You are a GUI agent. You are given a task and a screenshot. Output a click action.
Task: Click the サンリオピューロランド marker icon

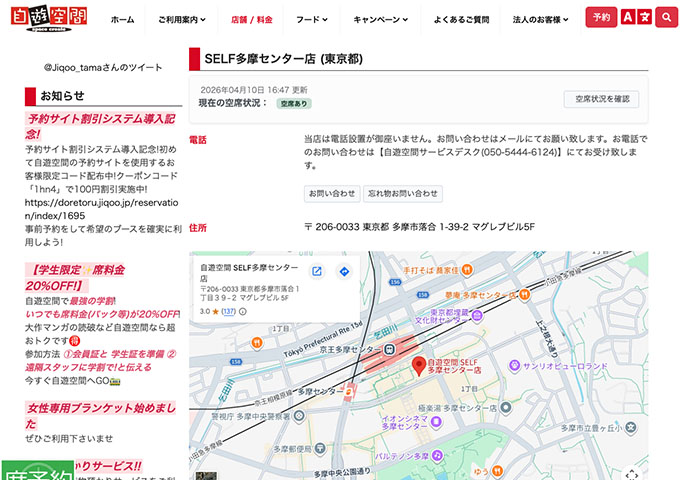(514, 366)
